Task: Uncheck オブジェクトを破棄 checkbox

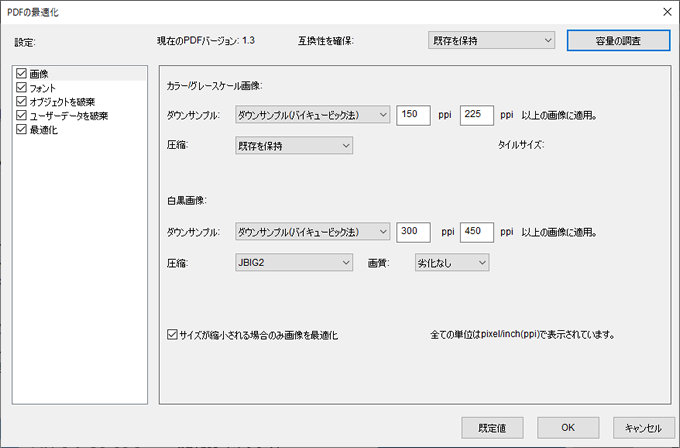Action: click(x=22, y=102)
